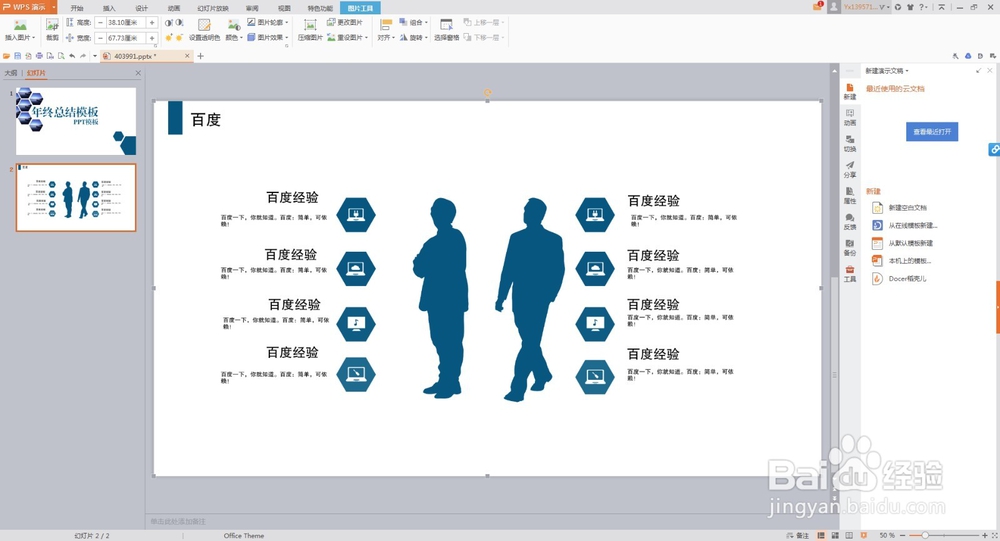The image size is (1000, 541).
Task: Click the Compress Picture (压缩图片) icon
Action: 310,26
